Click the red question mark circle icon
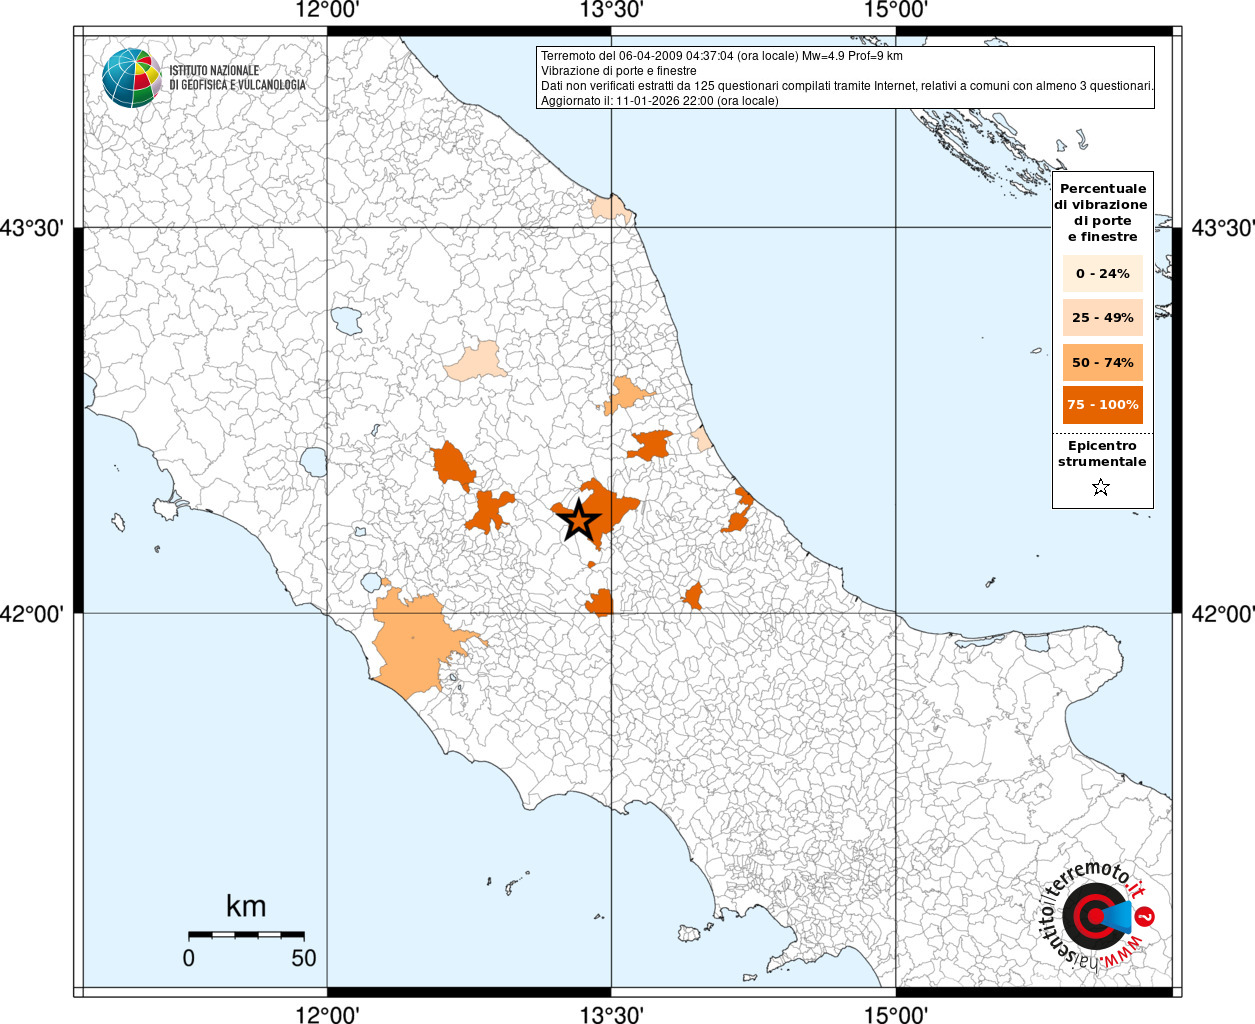Screen dimensions: 1255x1024 click(1147, 916)
